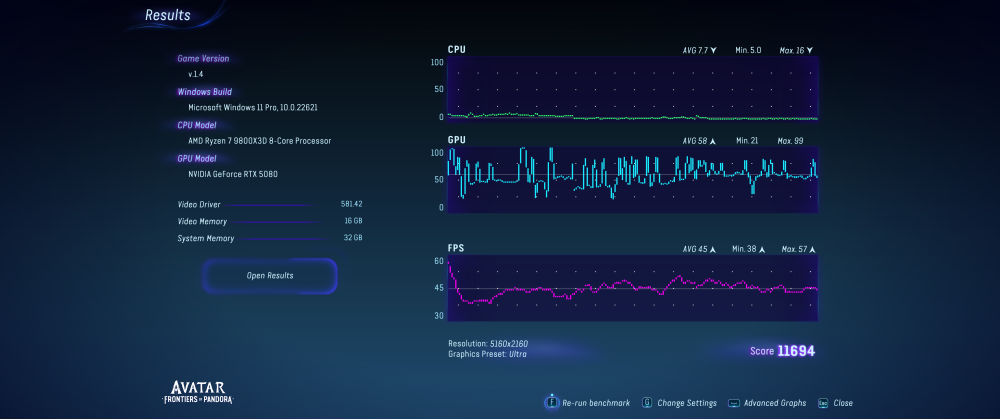The width and height of the screenshot is (1000, 419).
Task: Click the up arrow next to FPS AVG 45
Action: pos(713,249)
